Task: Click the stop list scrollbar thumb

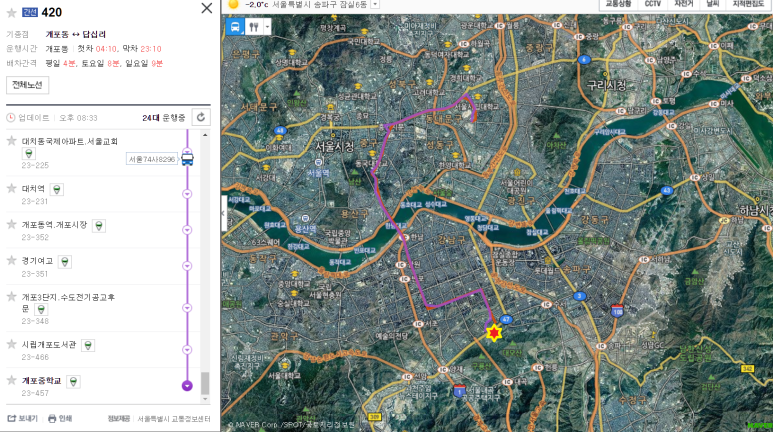Action: pyautogui.click(x=205, y=383)
